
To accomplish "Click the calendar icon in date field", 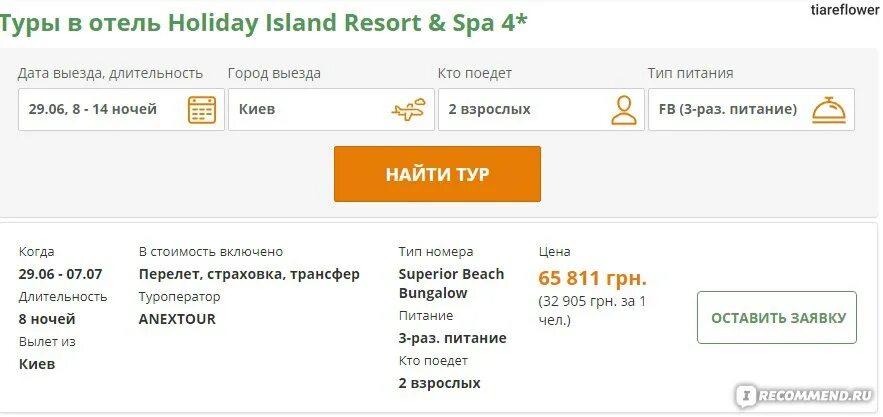I will point(202,110).
